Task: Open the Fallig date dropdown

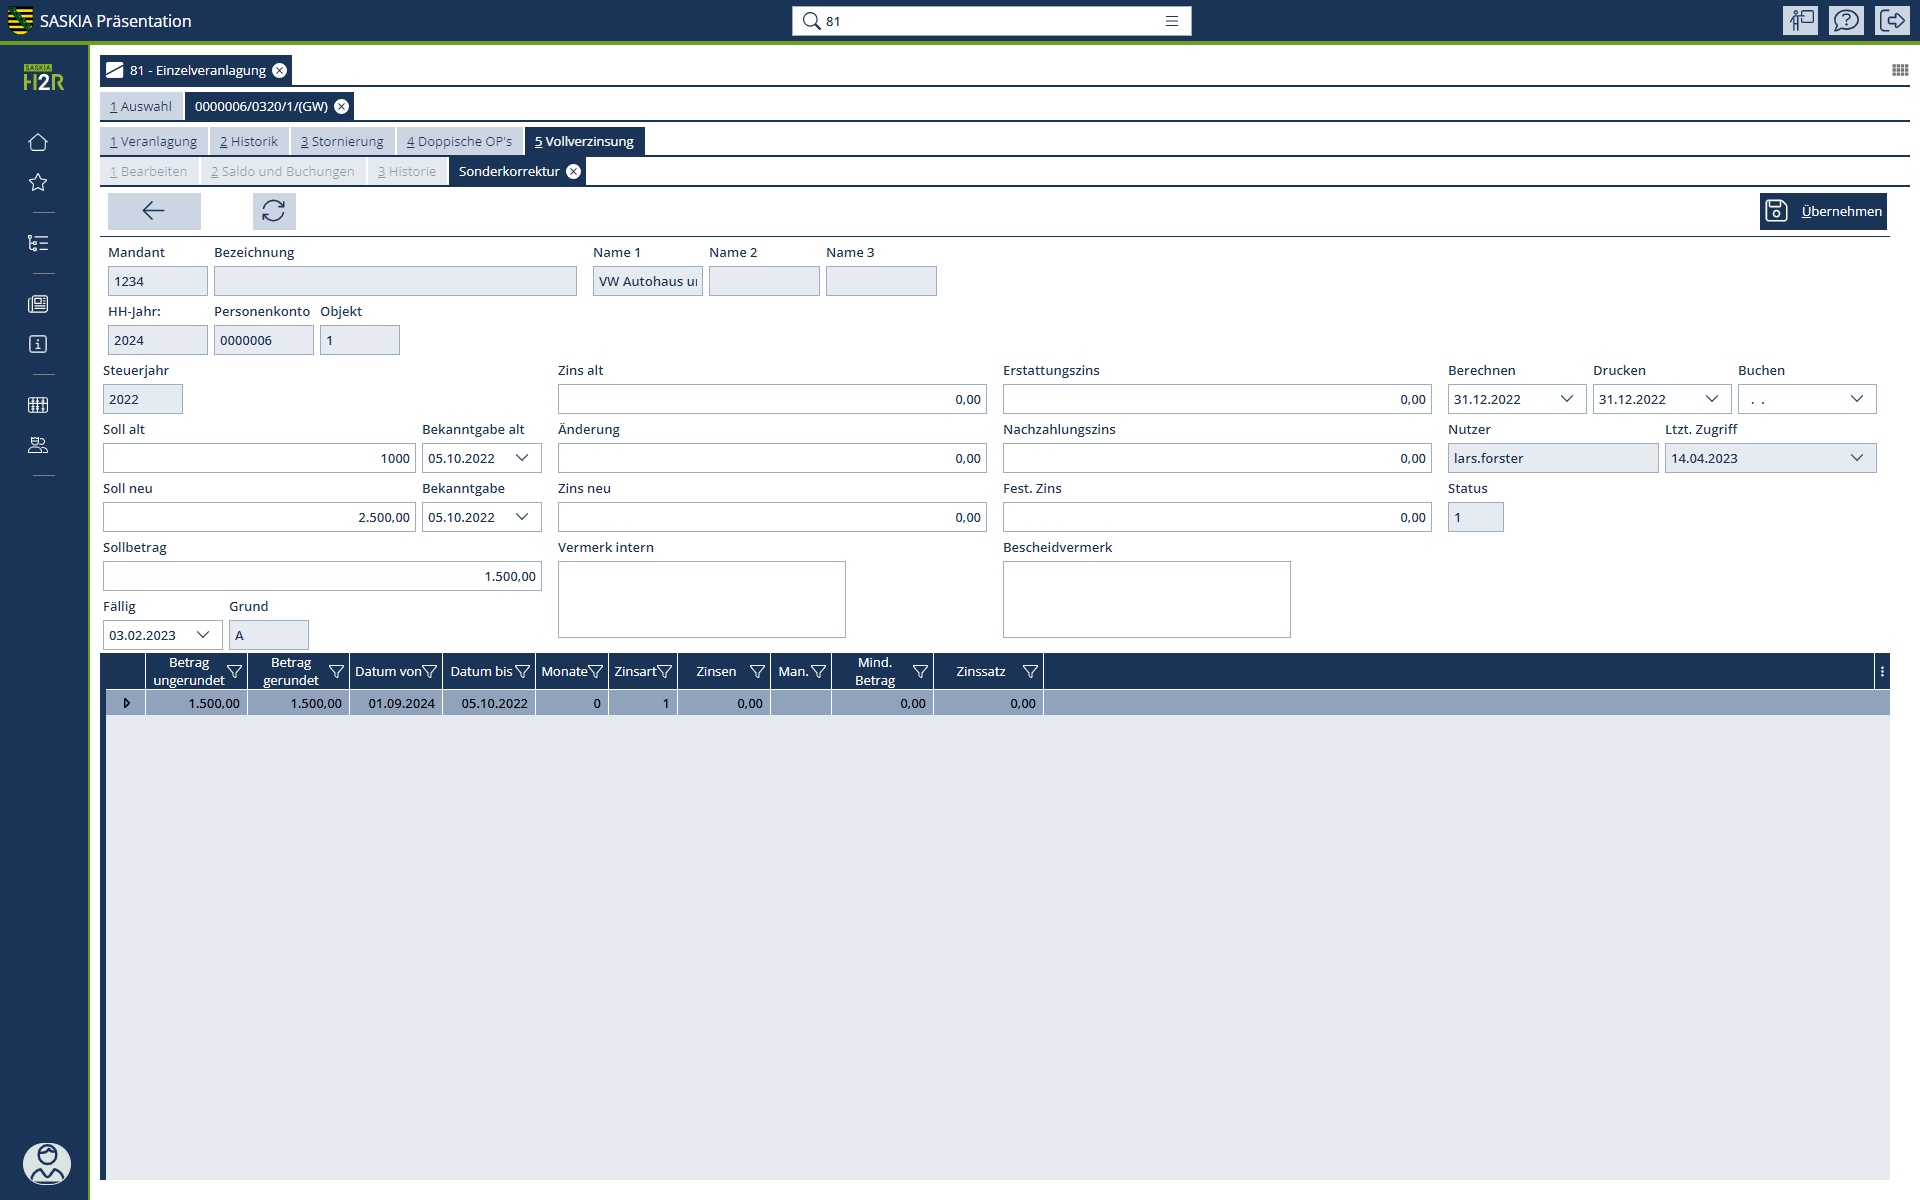Action: click(203, 635)
